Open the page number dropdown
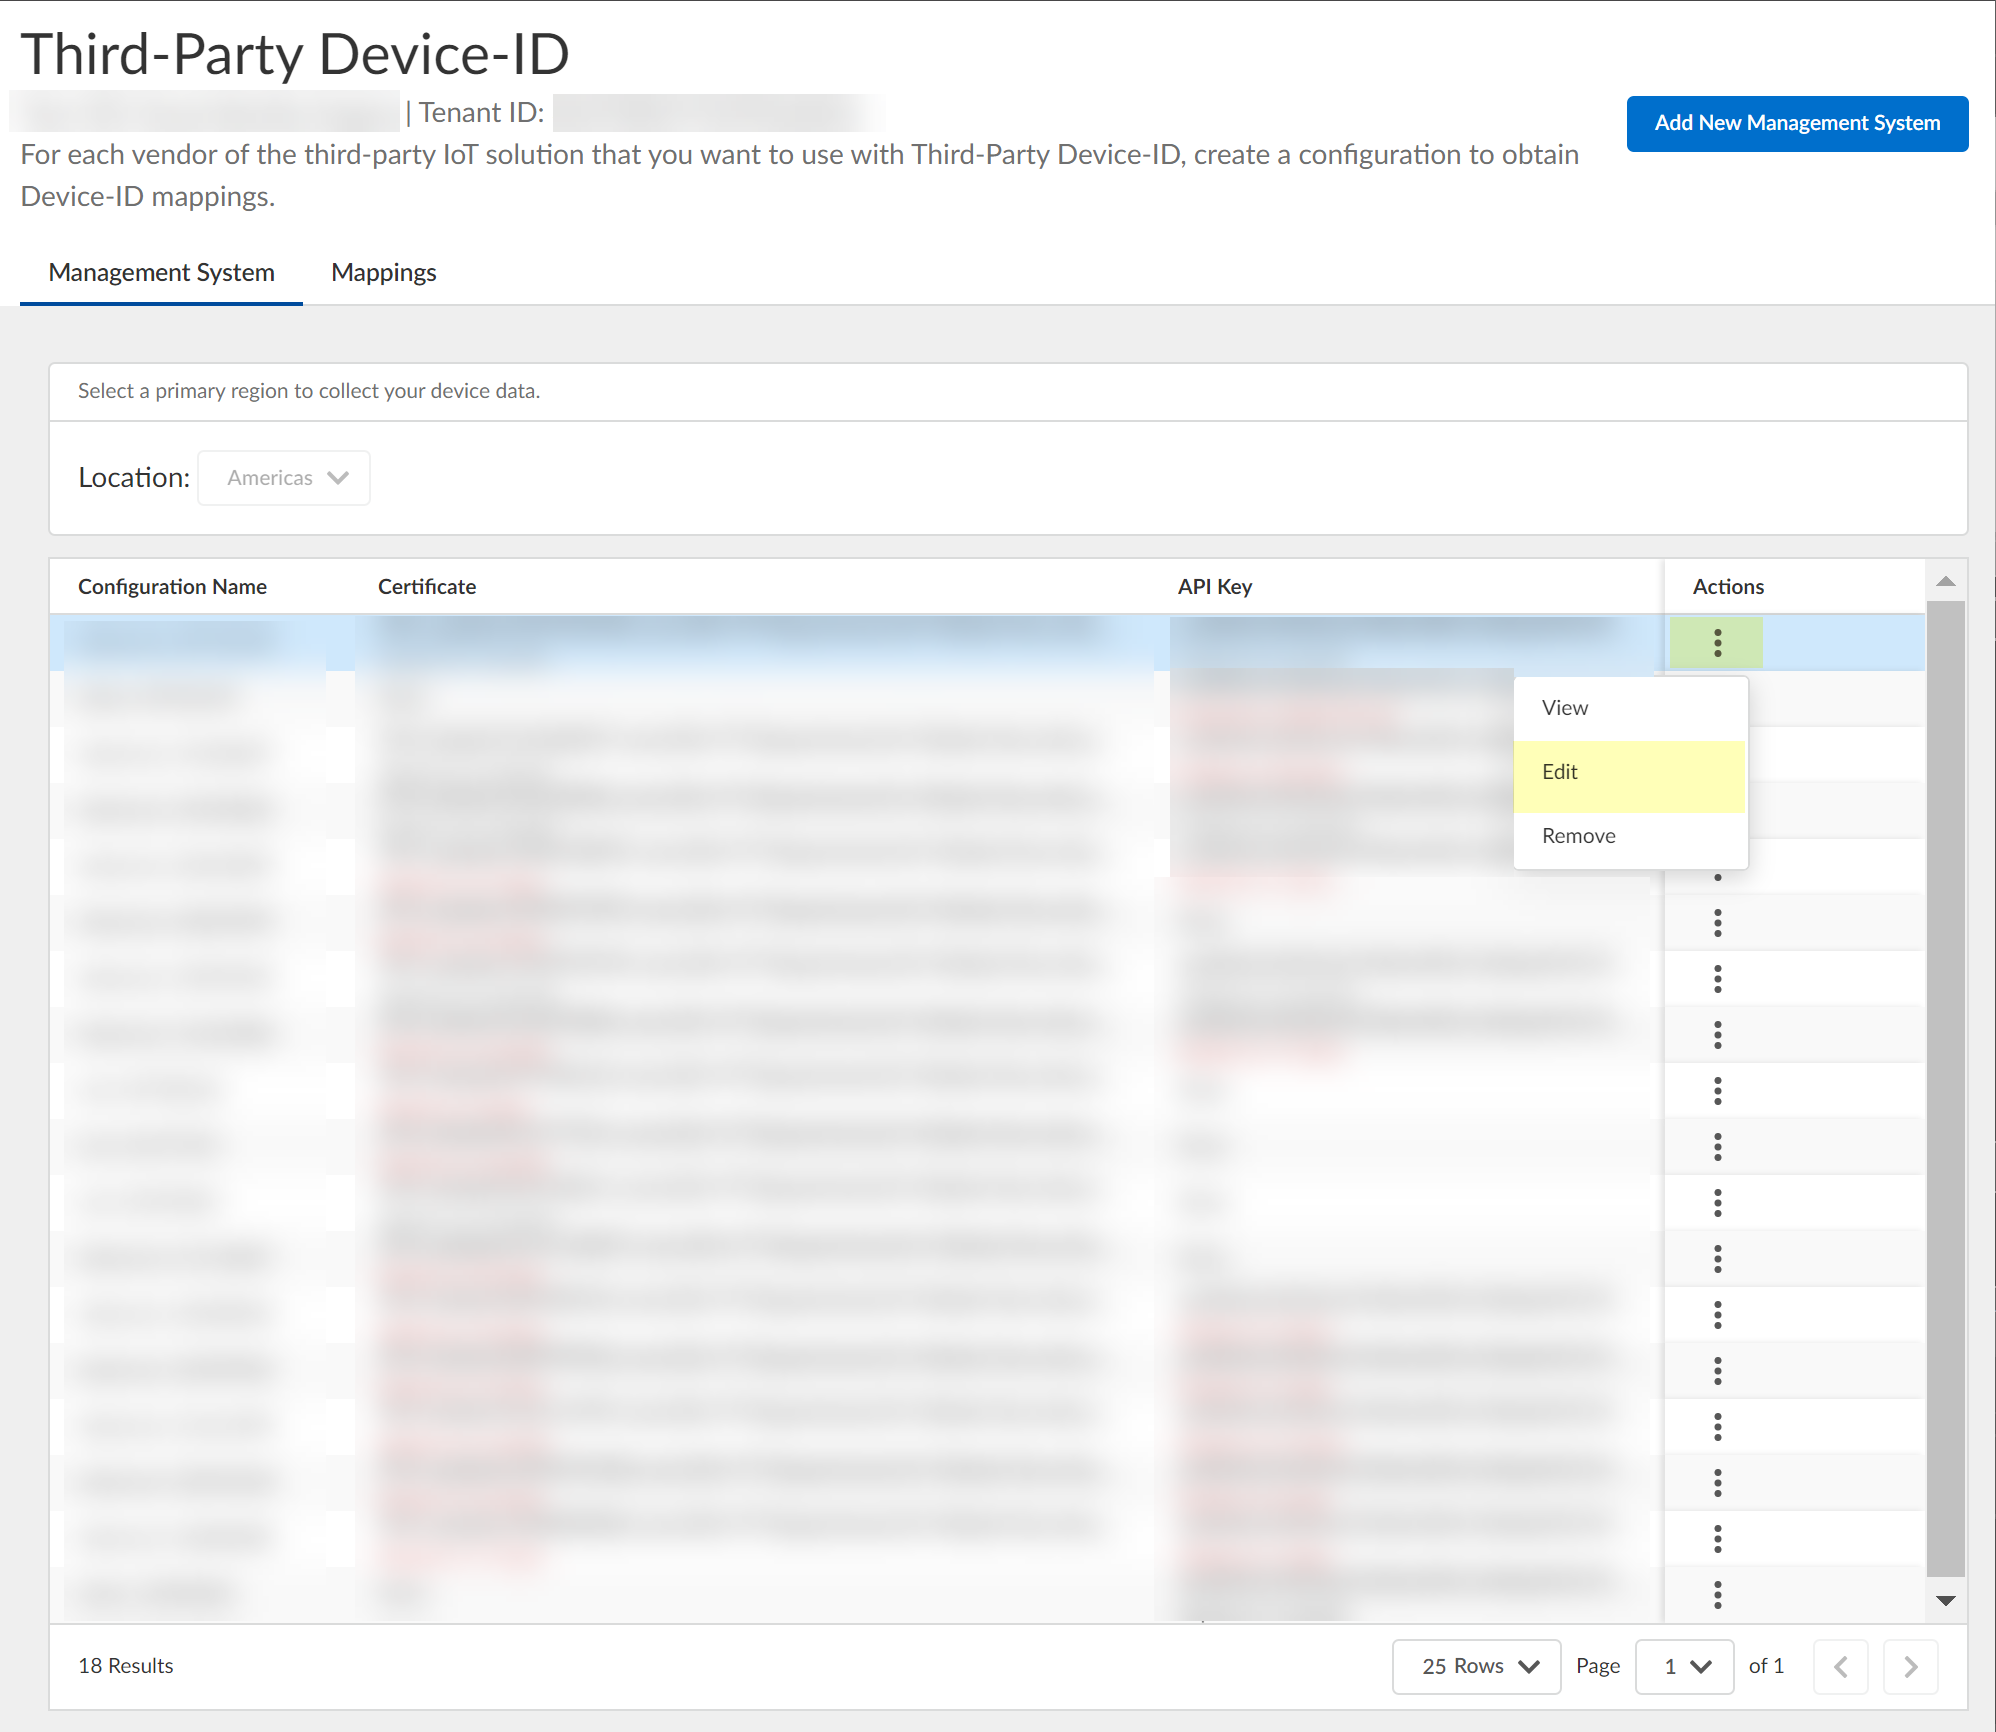Viewport: 1996px width, 1732px height. pyautogui.click(x=1684, y=1666)
